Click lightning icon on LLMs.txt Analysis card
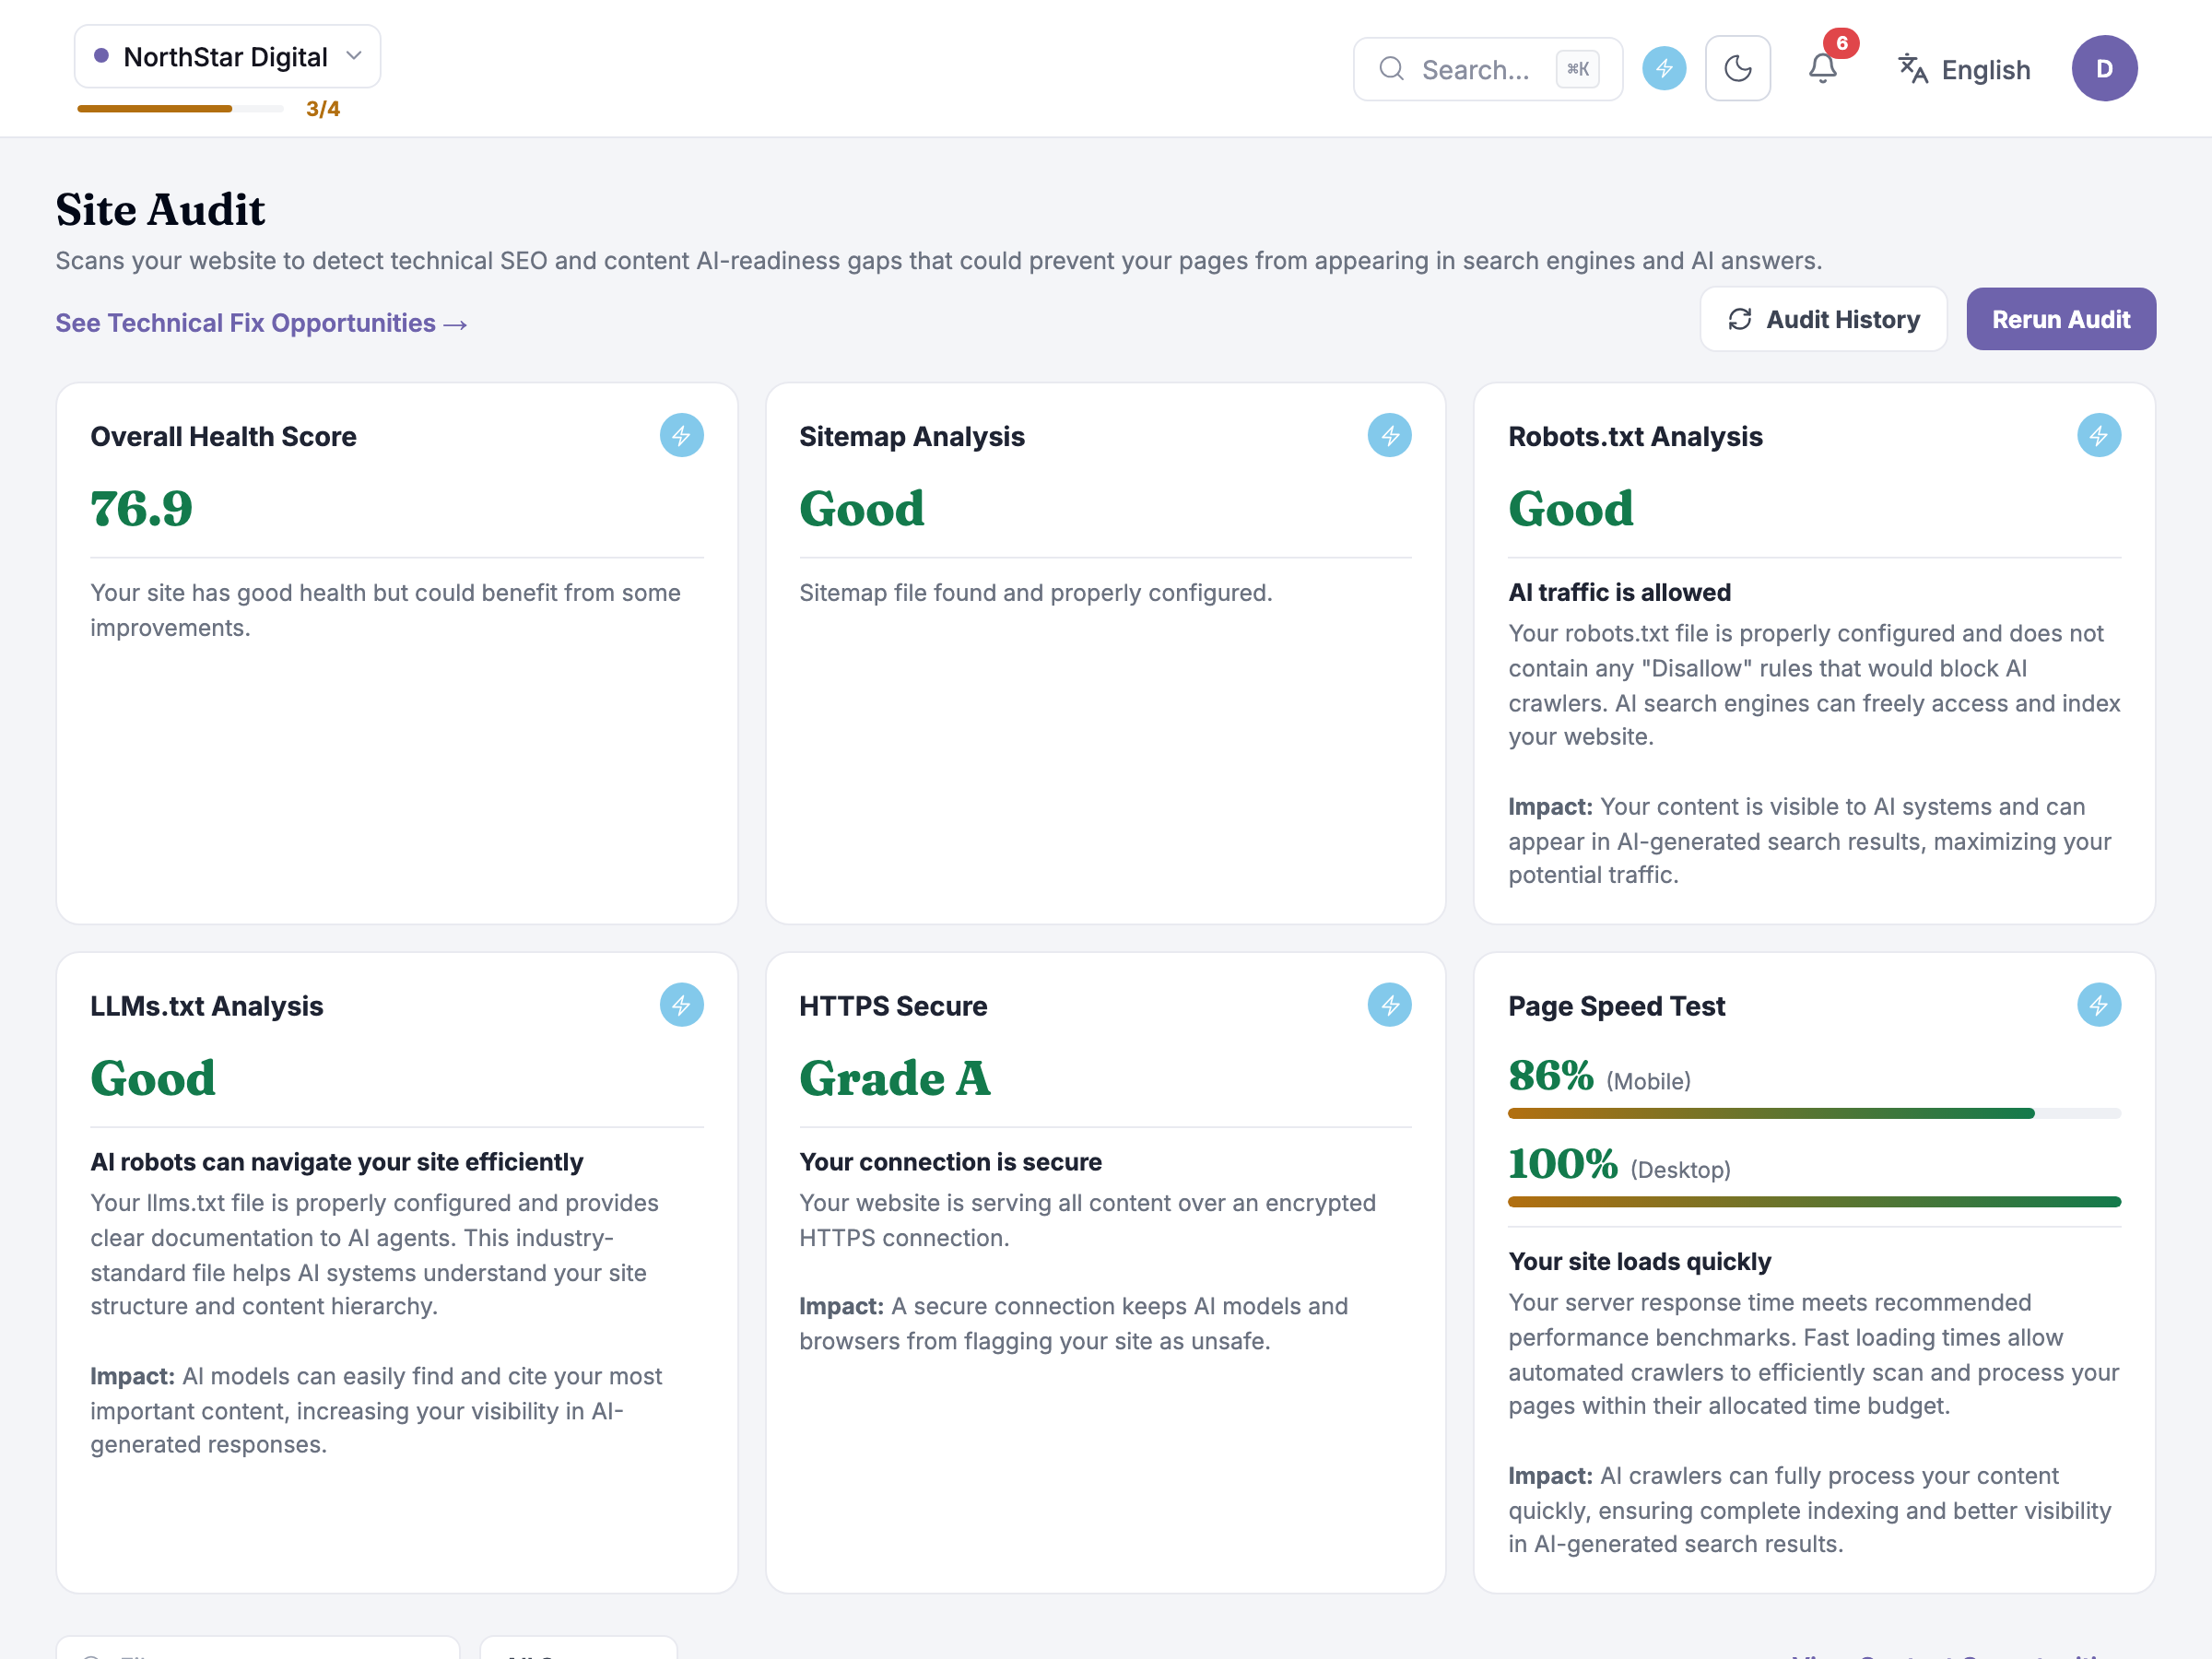2212x1659 pixels. tap(682, 1005)
